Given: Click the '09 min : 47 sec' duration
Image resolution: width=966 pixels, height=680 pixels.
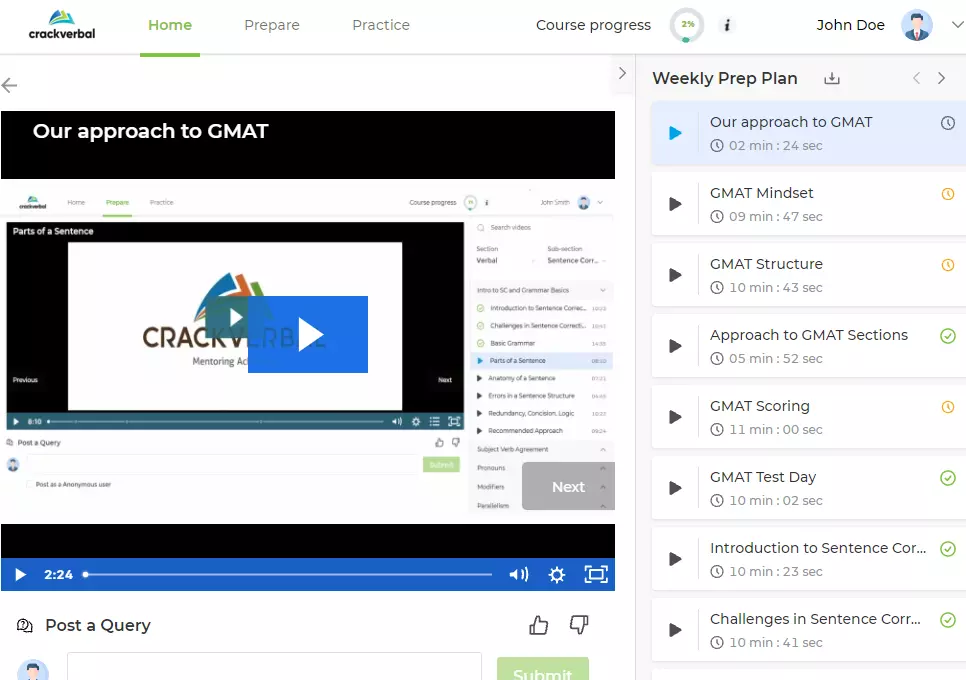Looking at the screenshot, I should (776, 216).
